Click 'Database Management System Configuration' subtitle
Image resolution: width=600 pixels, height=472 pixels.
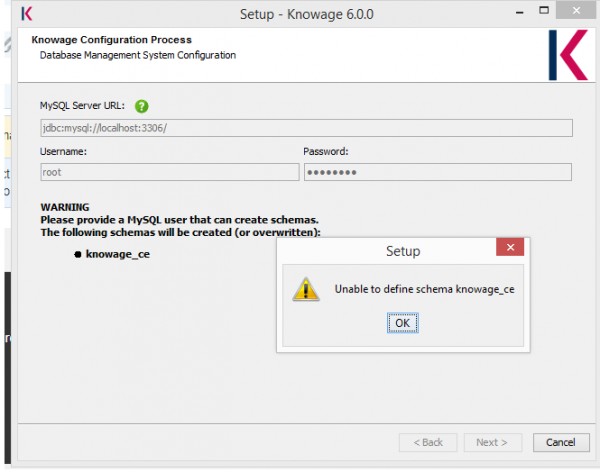pyautogui.click(x=138, y=55)
